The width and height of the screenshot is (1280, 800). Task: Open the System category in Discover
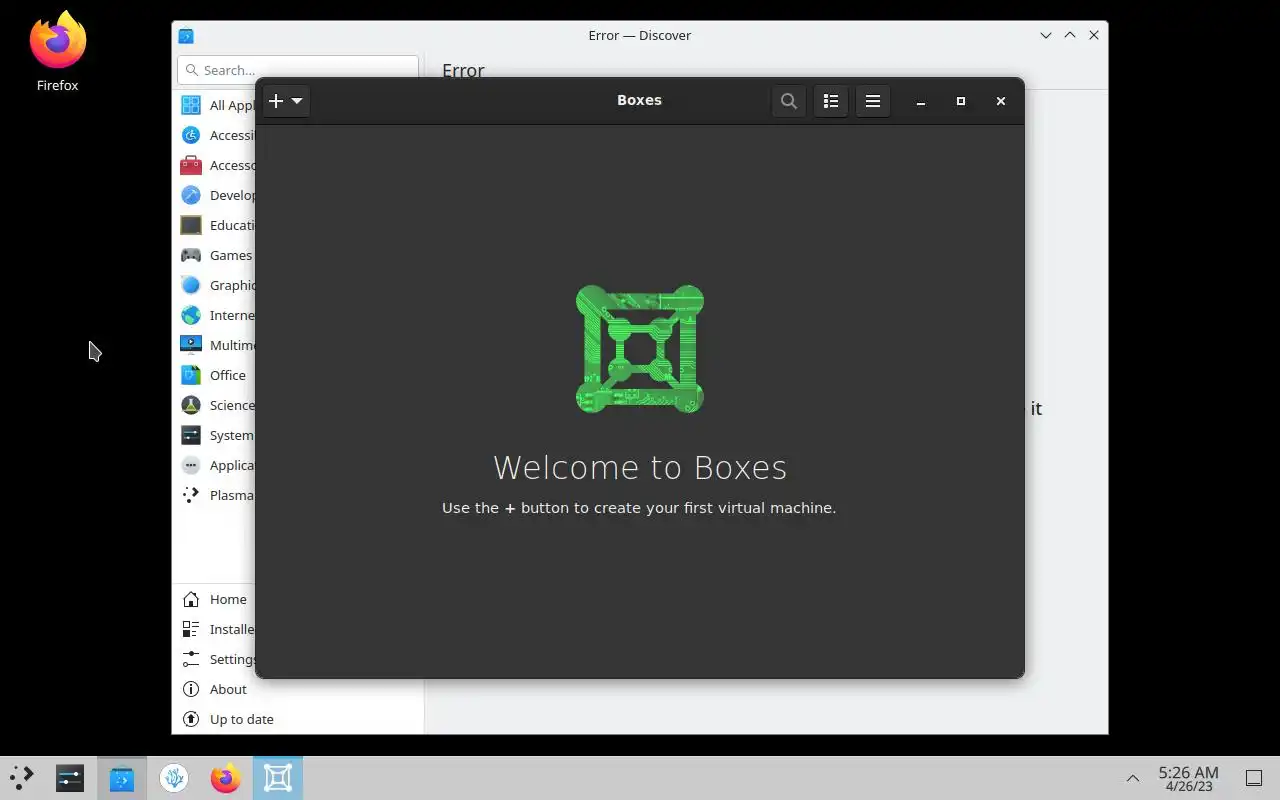[x=216, y=435]
